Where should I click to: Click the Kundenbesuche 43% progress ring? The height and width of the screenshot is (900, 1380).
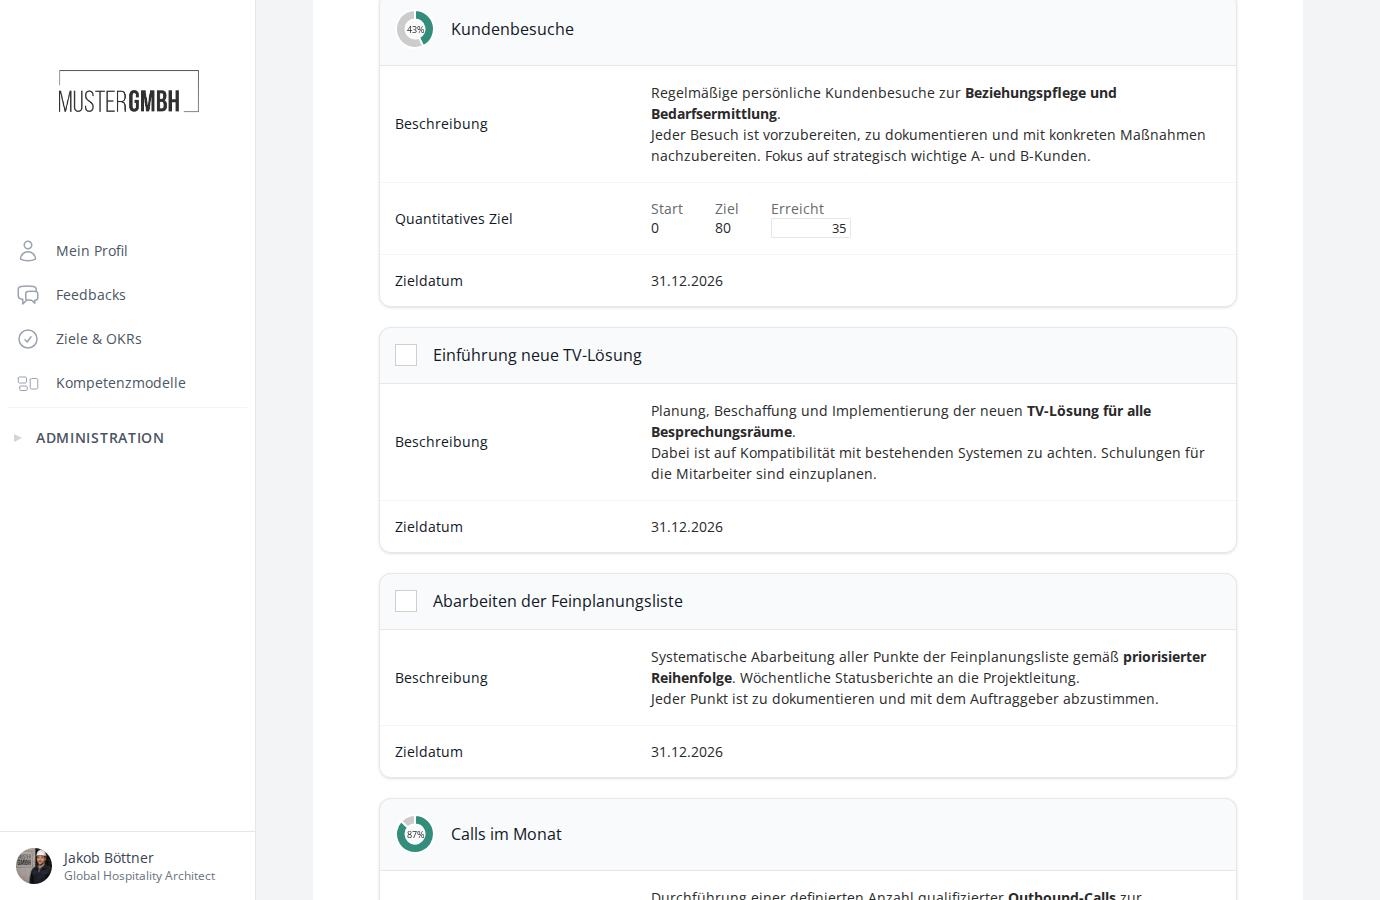click(415, 29)
